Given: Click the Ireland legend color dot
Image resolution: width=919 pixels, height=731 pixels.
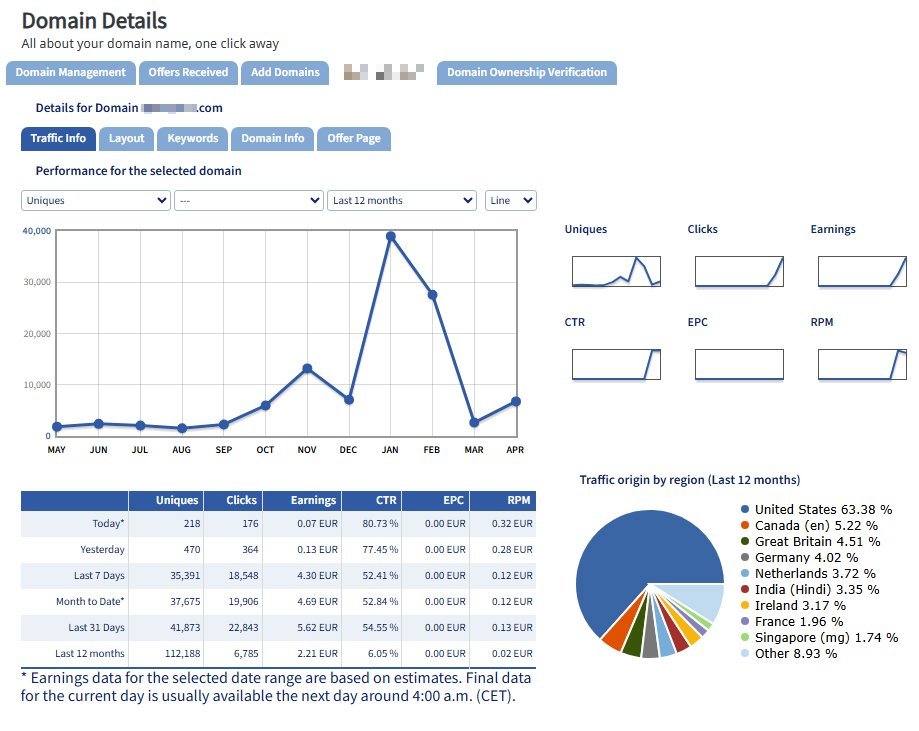Looking at the screenshot, I should point(745,605).
